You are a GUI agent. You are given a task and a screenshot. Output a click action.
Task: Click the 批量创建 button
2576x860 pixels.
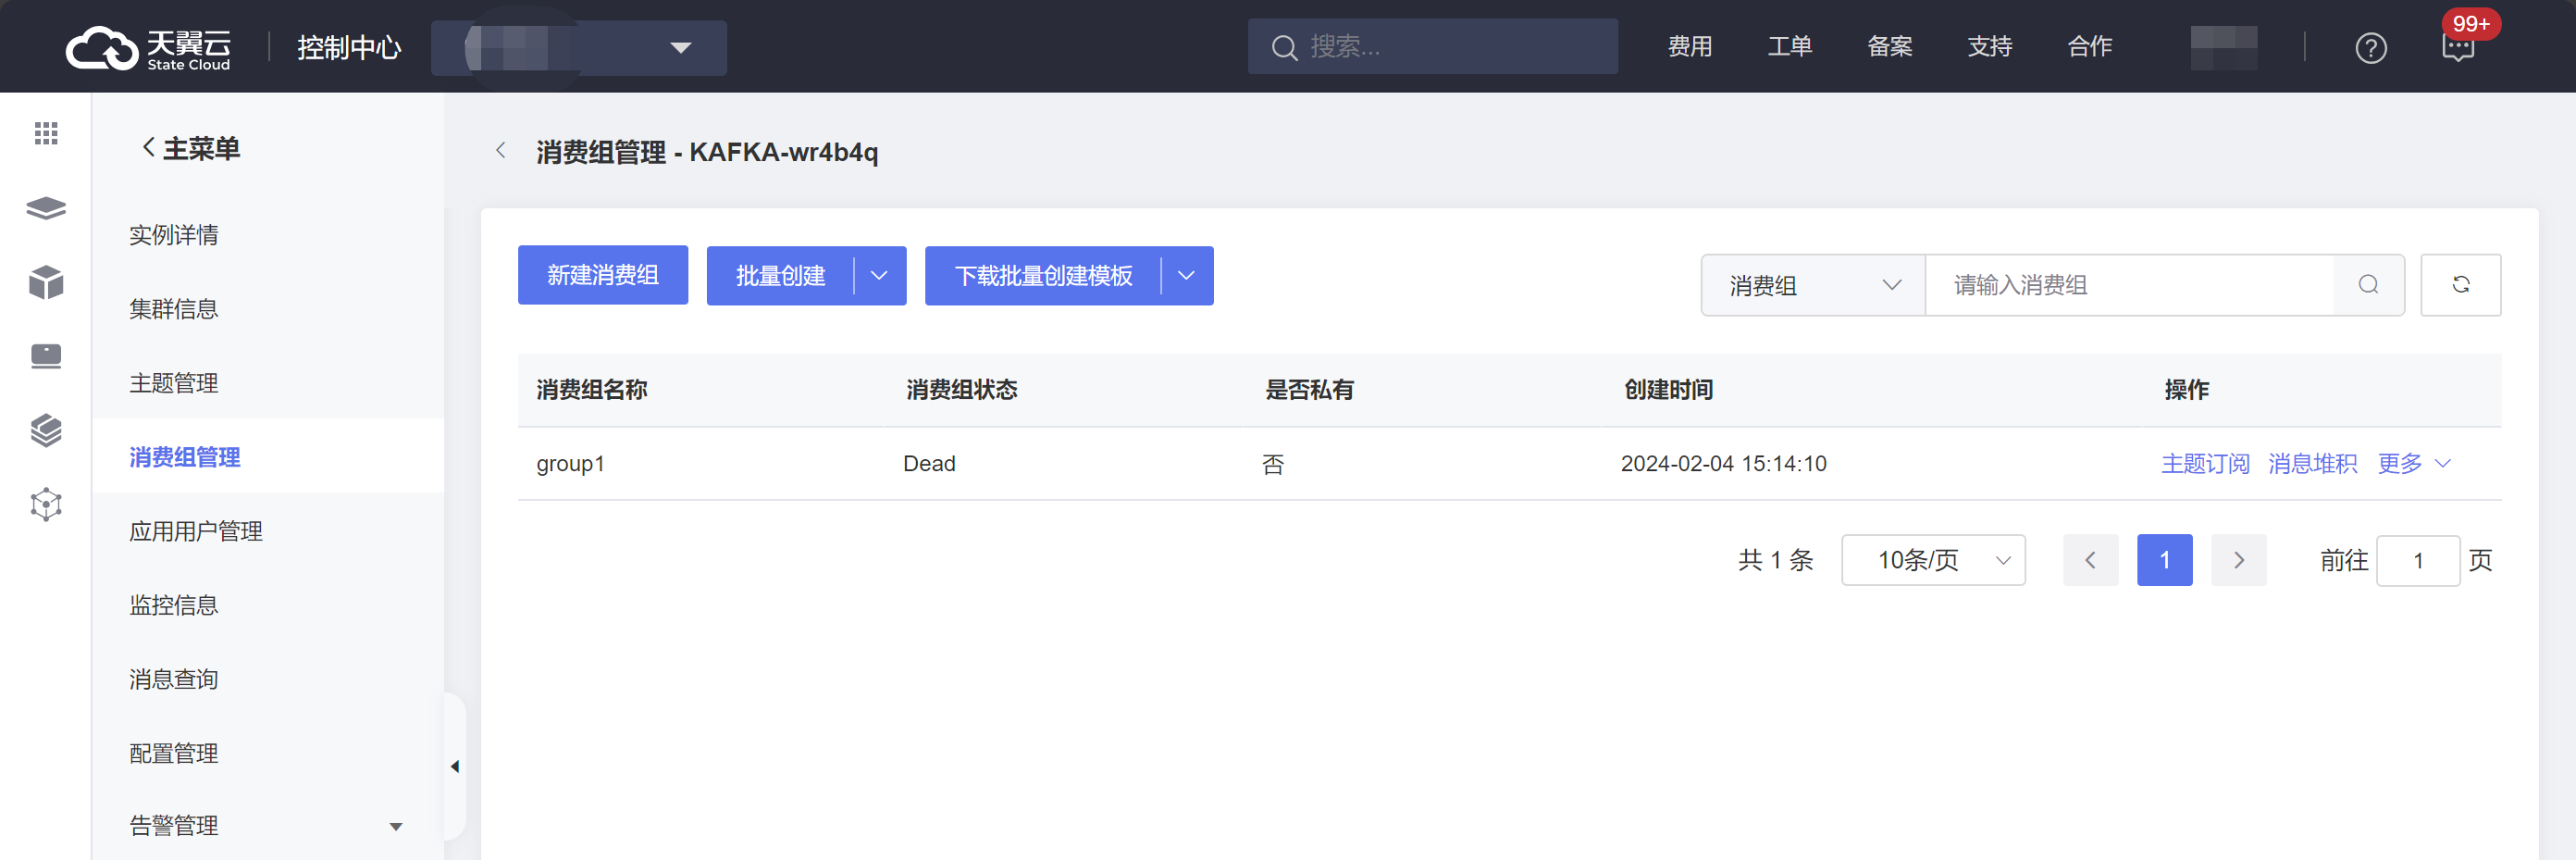point(780,276)
